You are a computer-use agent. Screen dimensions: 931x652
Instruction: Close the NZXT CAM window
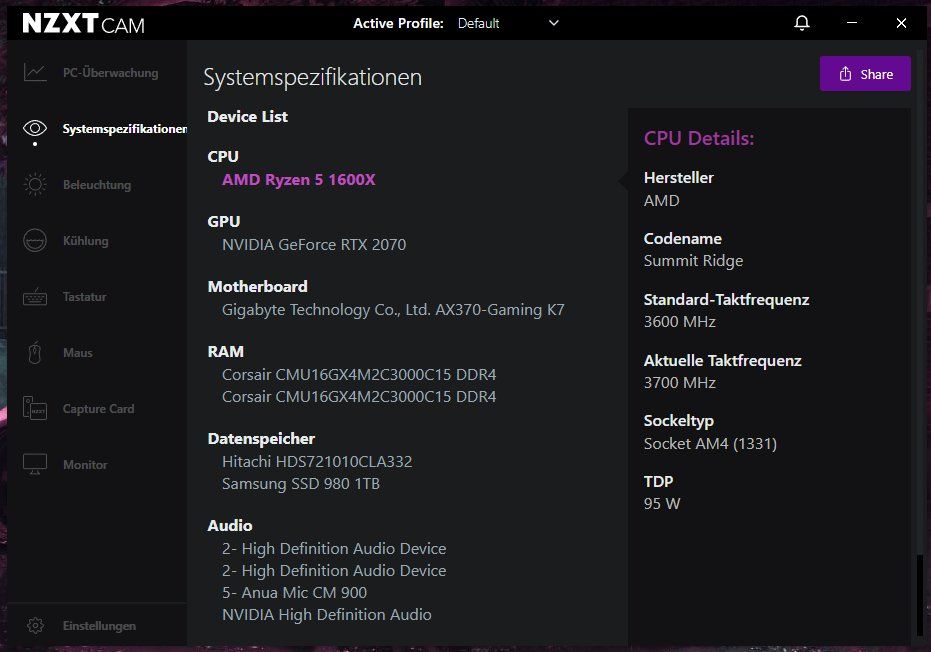pos(901,23)
